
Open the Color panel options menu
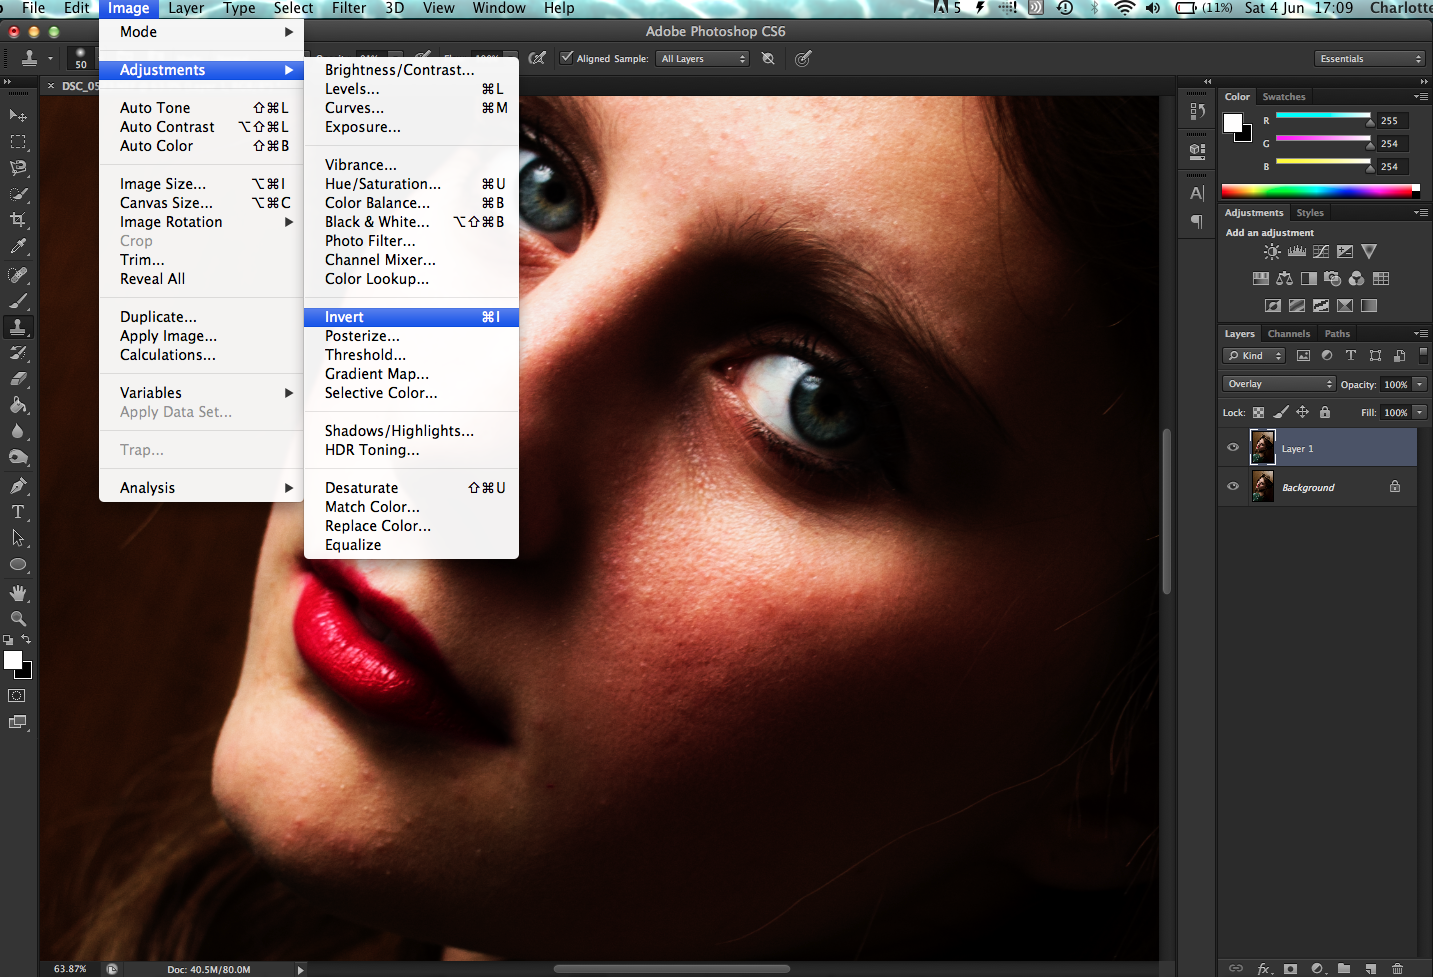click(1421, 97)
